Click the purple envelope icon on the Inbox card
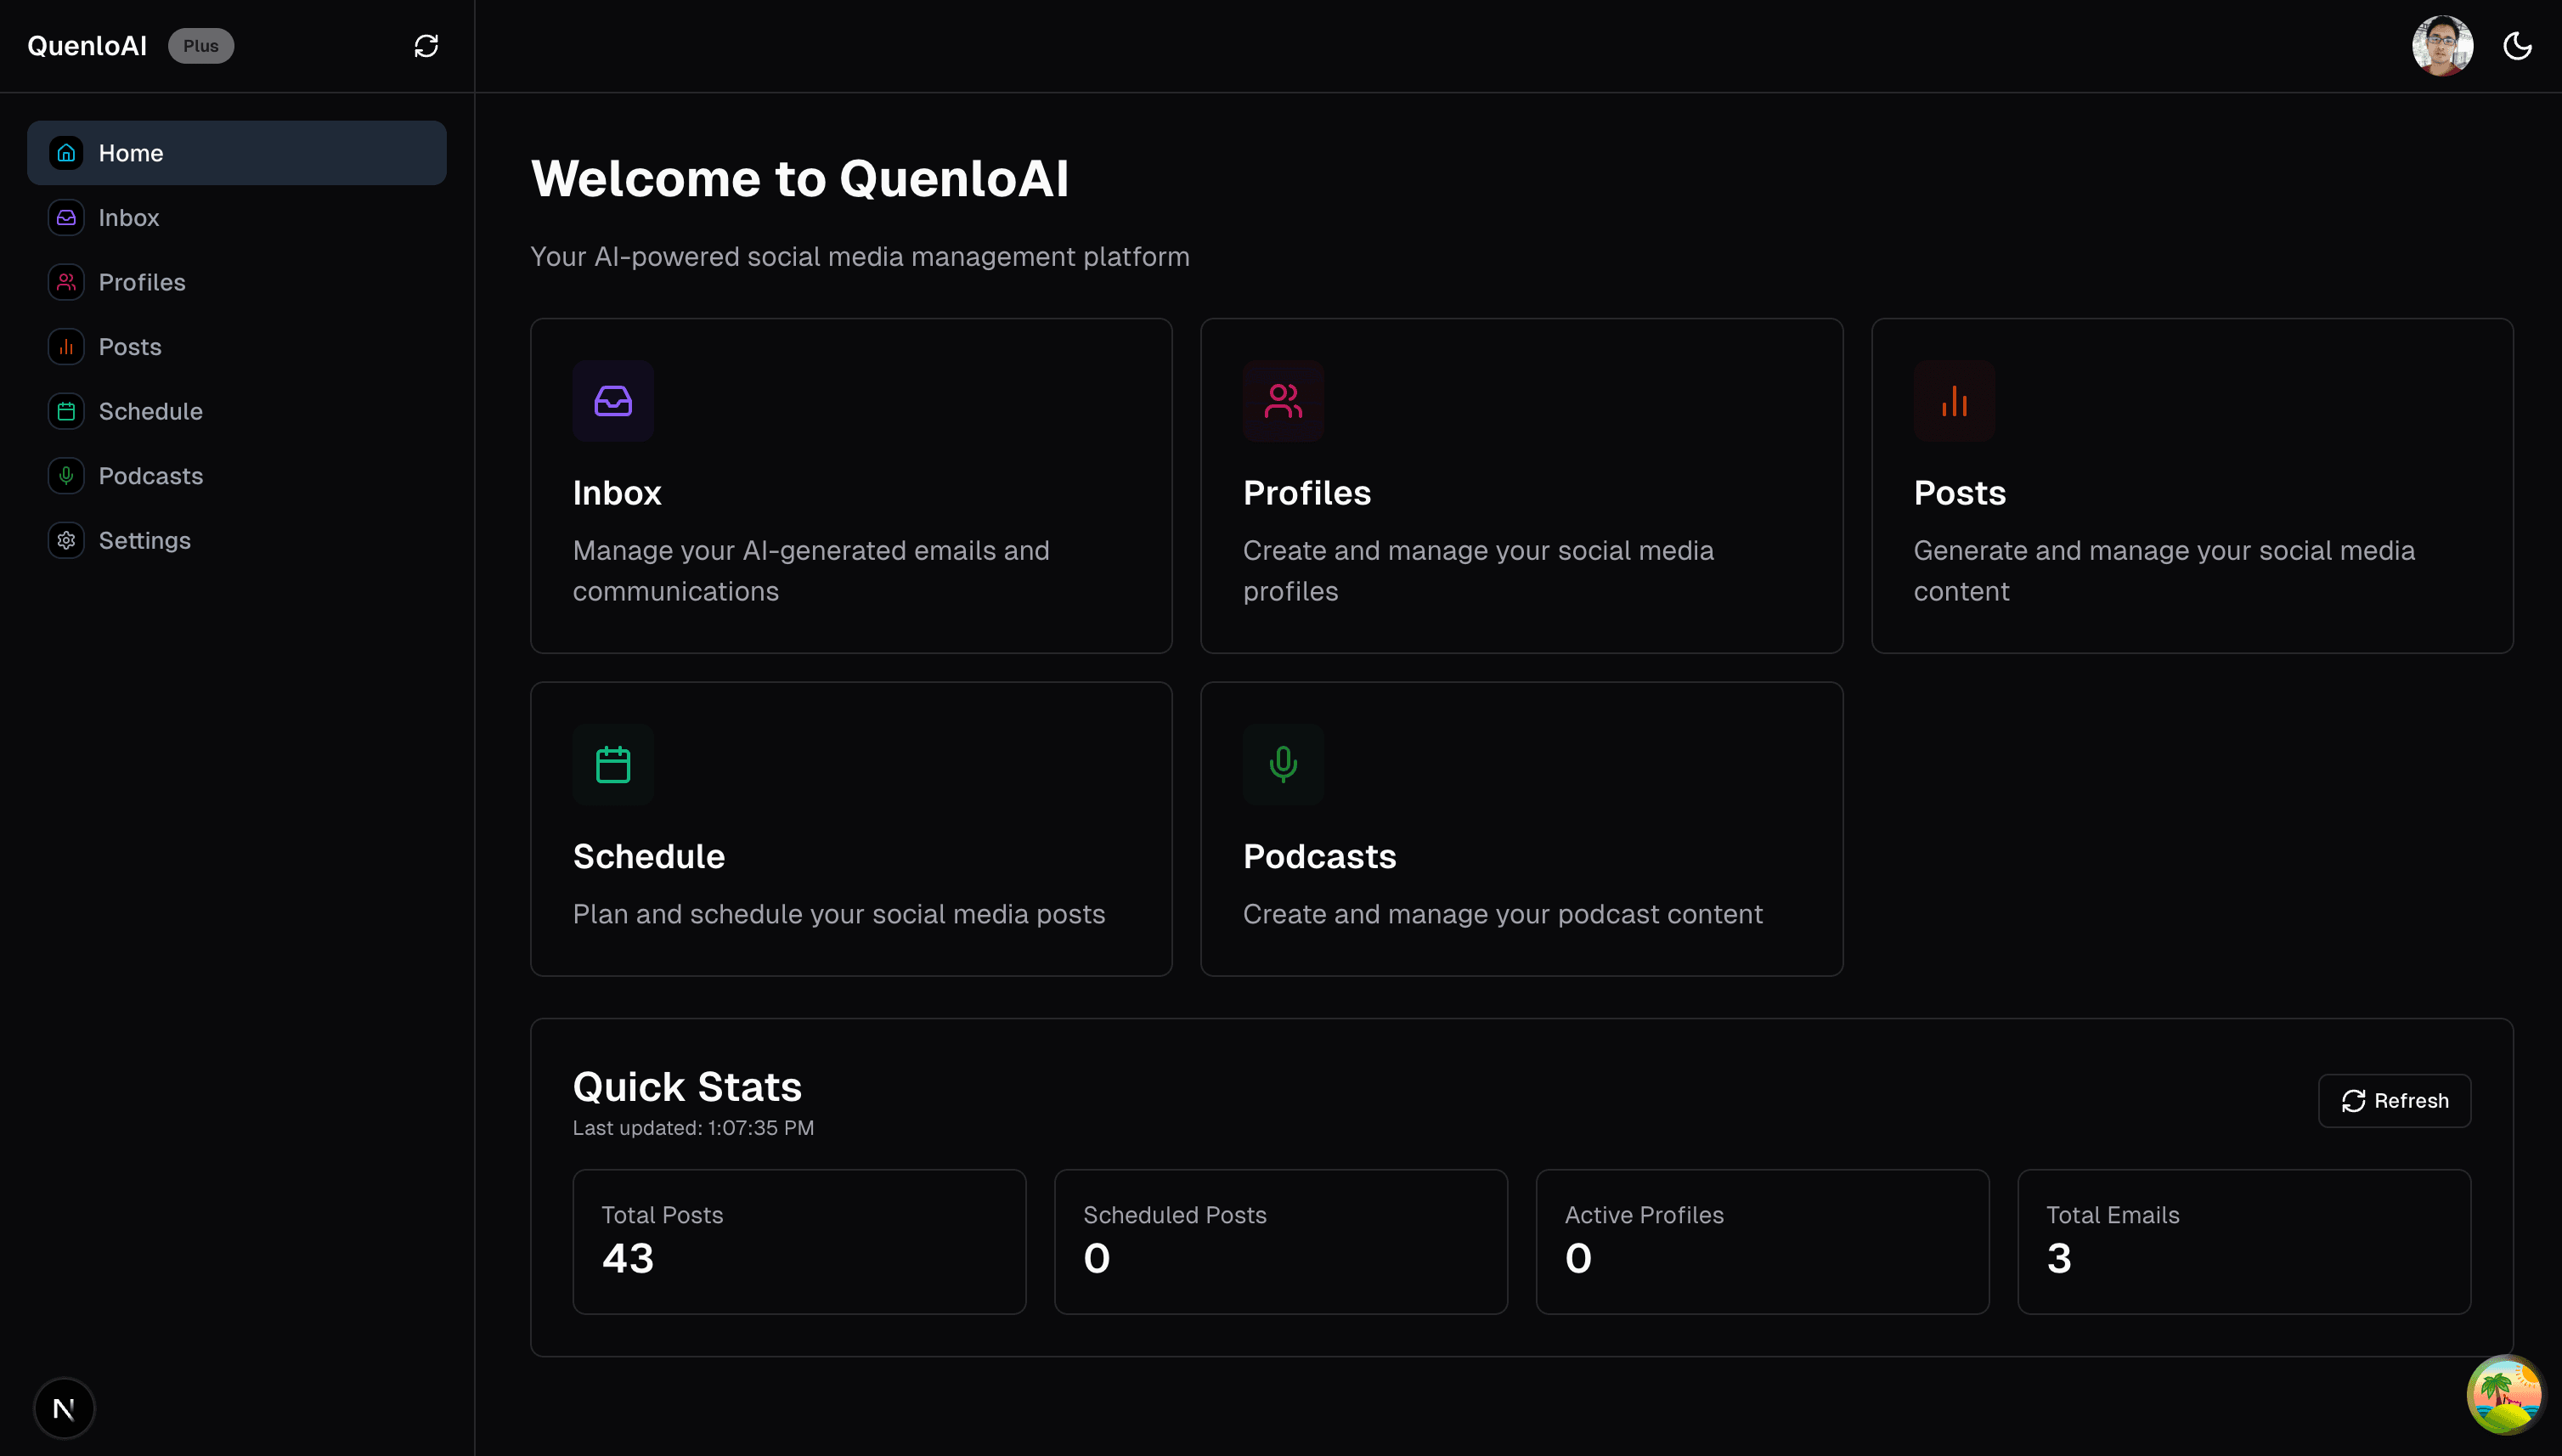Image resolution: width=2562 pixels, height=1456 pixels. pyautogui.click(x=613, y=401)
